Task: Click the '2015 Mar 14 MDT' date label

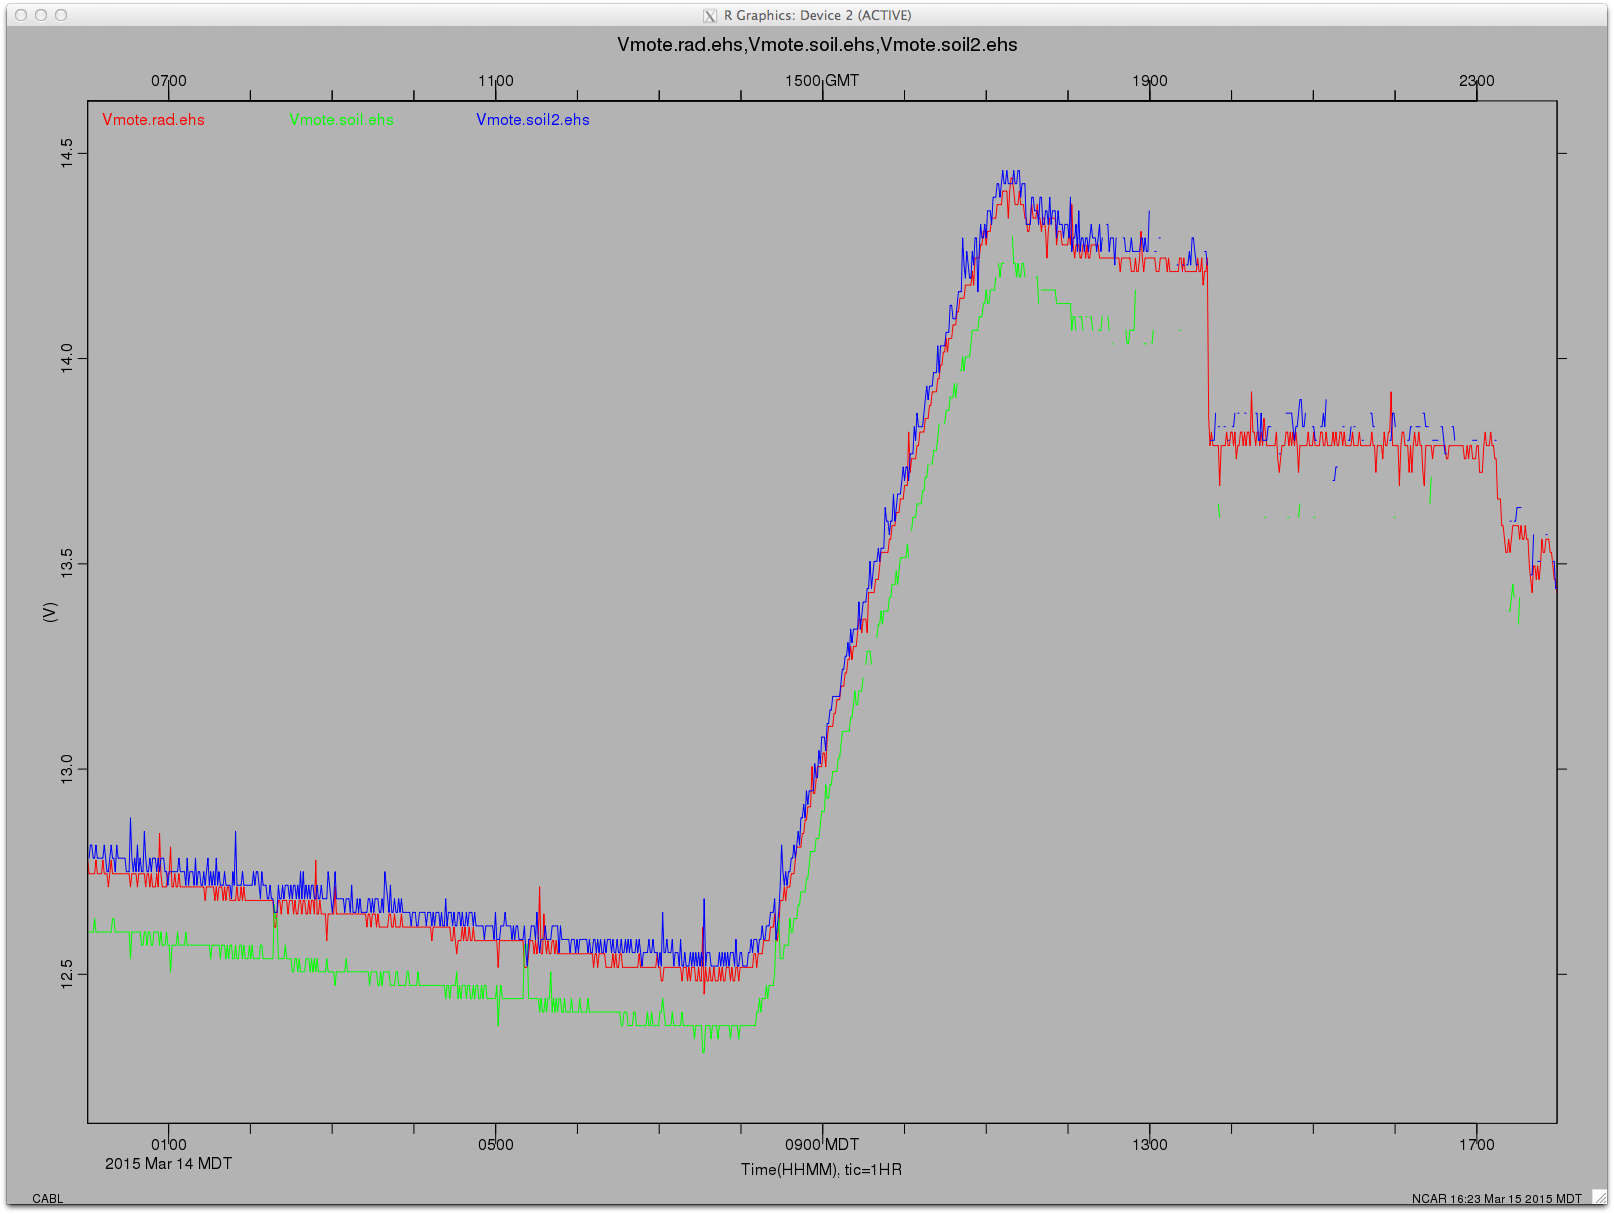Action: [168, 1164]
